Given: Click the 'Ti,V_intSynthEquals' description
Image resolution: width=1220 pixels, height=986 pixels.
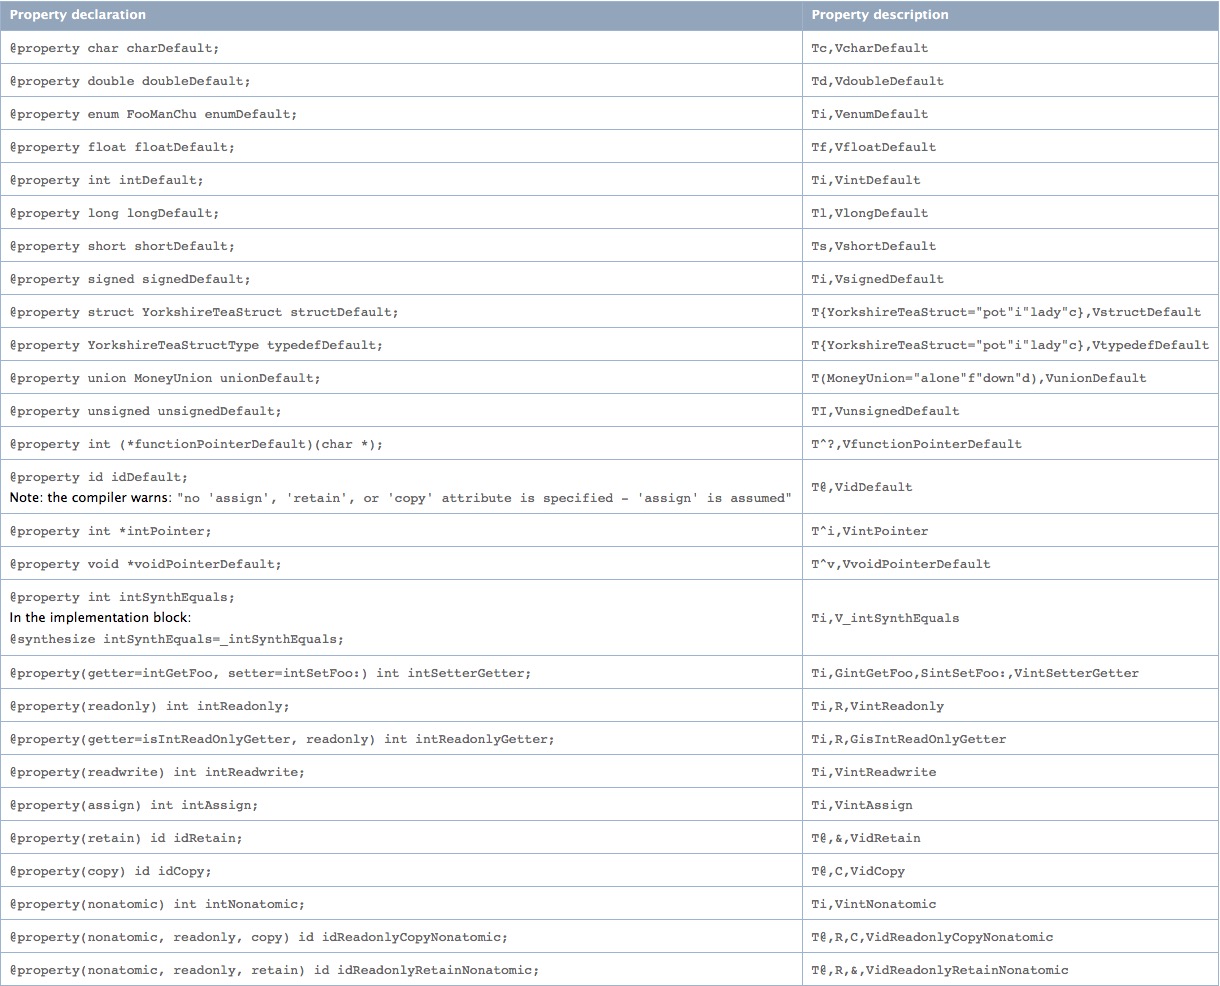Looking at the screenshot, I should point(885,618).
